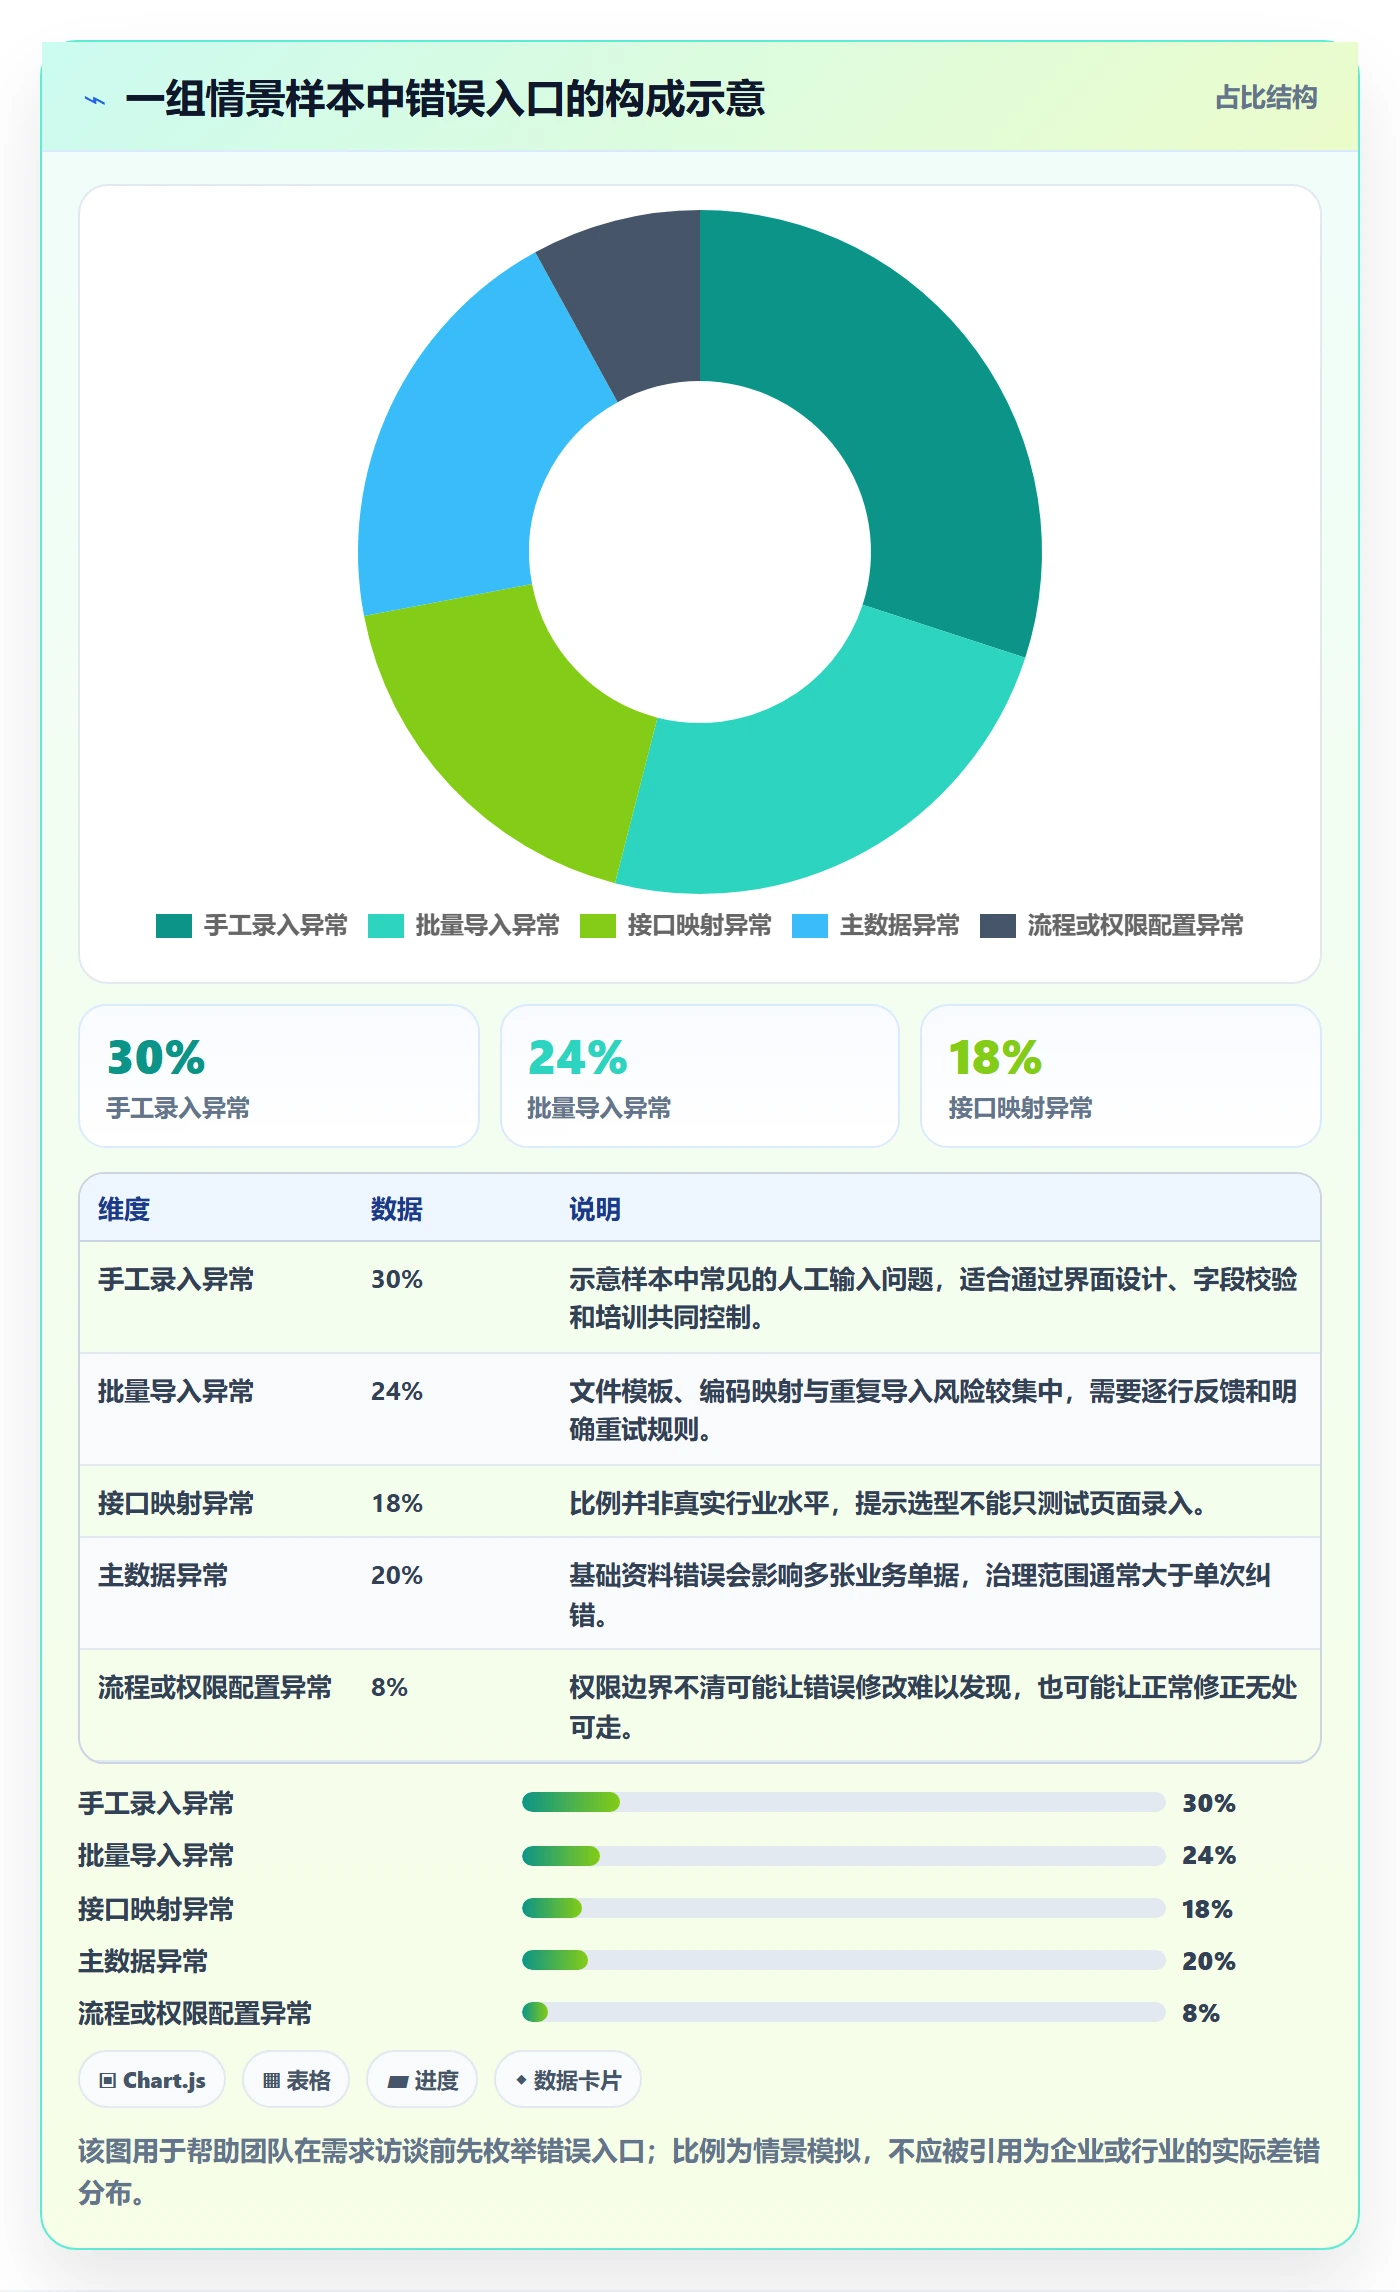
Task: Select 接口映射异常 cell in table
Action: pos(176,1503)
